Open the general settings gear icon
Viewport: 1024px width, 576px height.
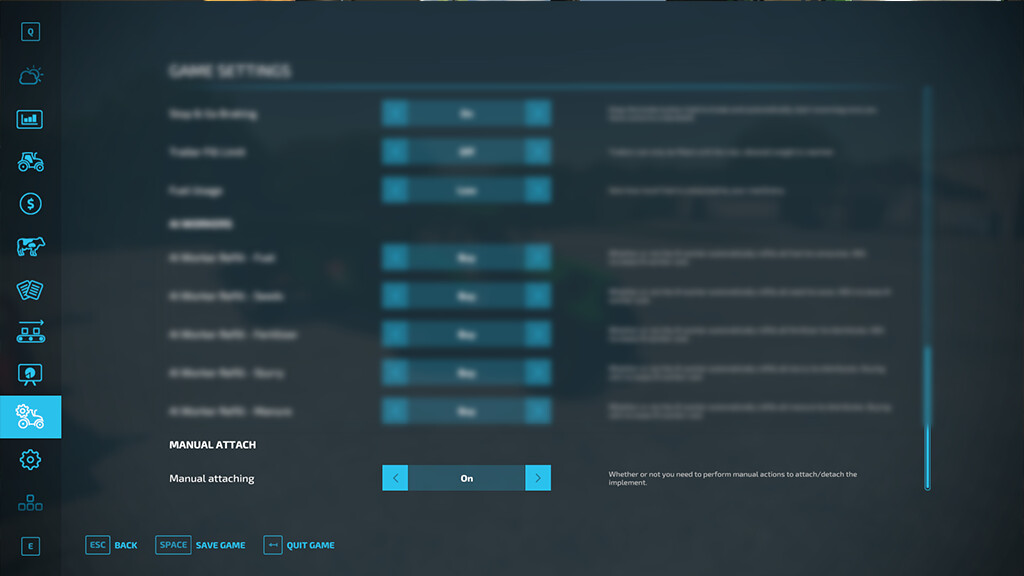pos(30,460)
